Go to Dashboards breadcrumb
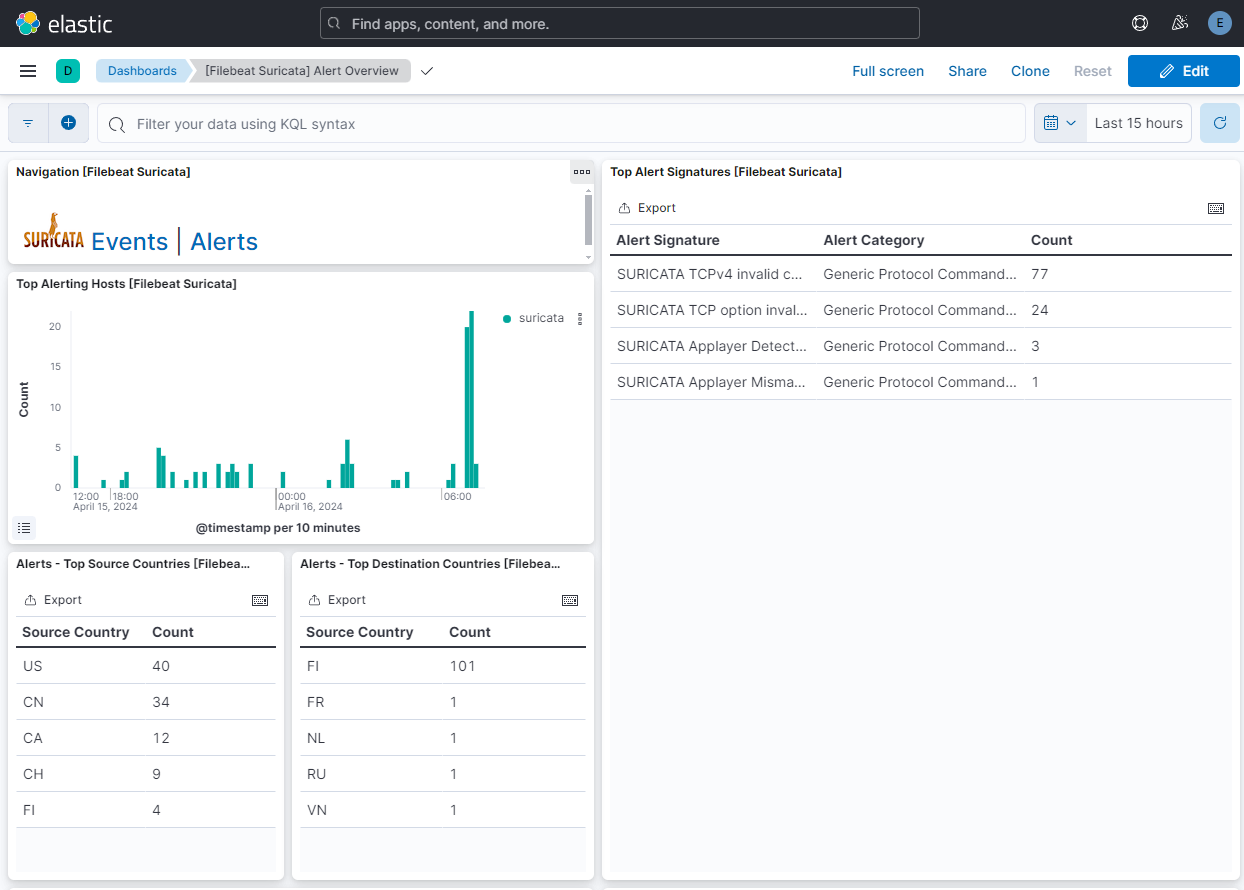1244x890 pixels. point(142,71)
